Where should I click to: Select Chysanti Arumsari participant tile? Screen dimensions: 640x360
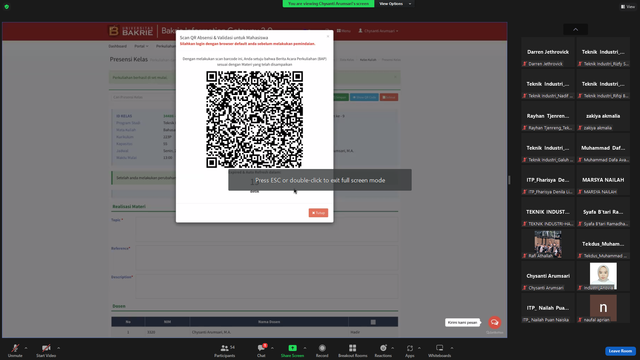point(548,276)
